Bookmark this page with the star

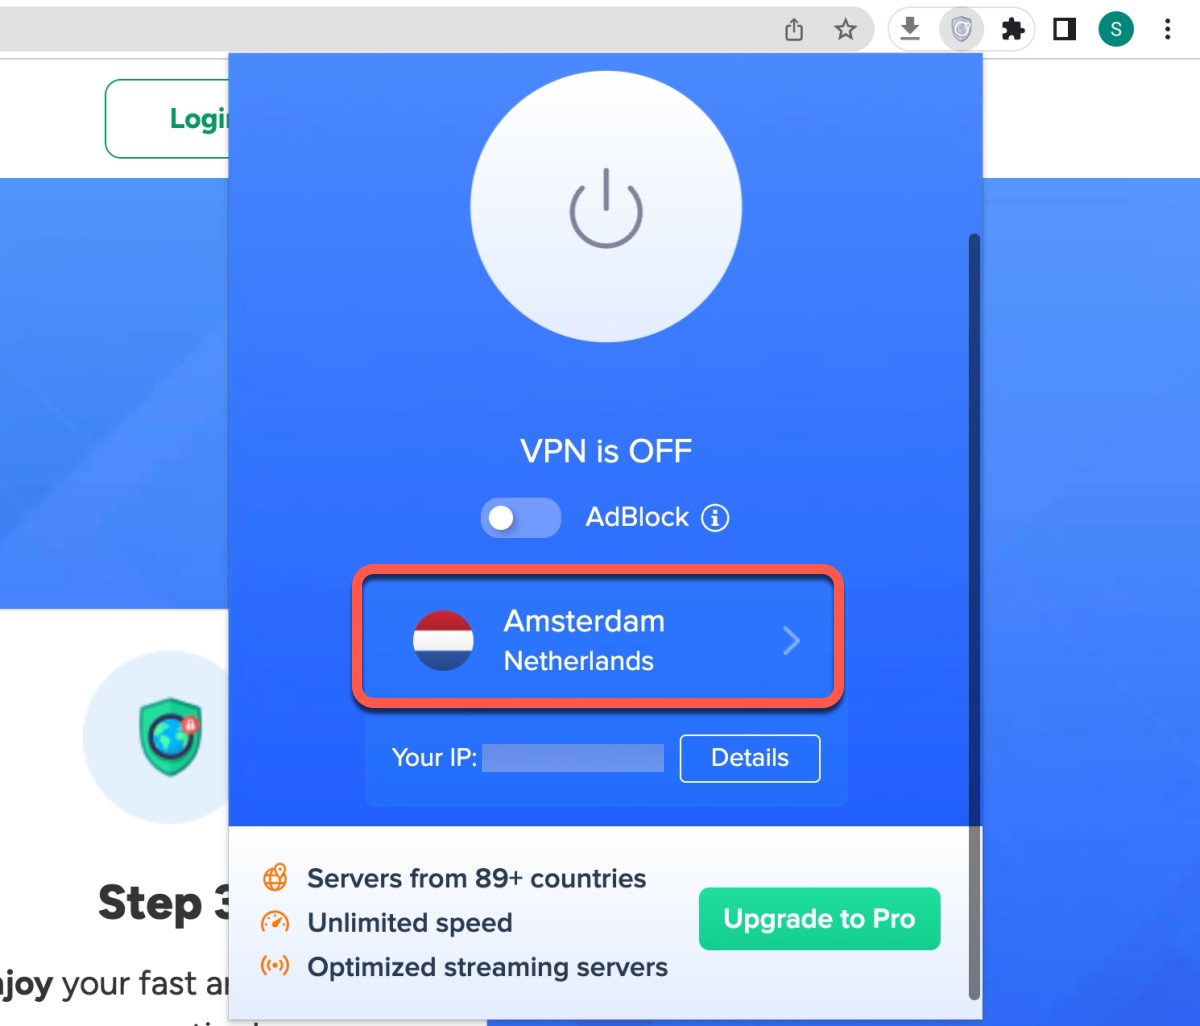point(846,30)
